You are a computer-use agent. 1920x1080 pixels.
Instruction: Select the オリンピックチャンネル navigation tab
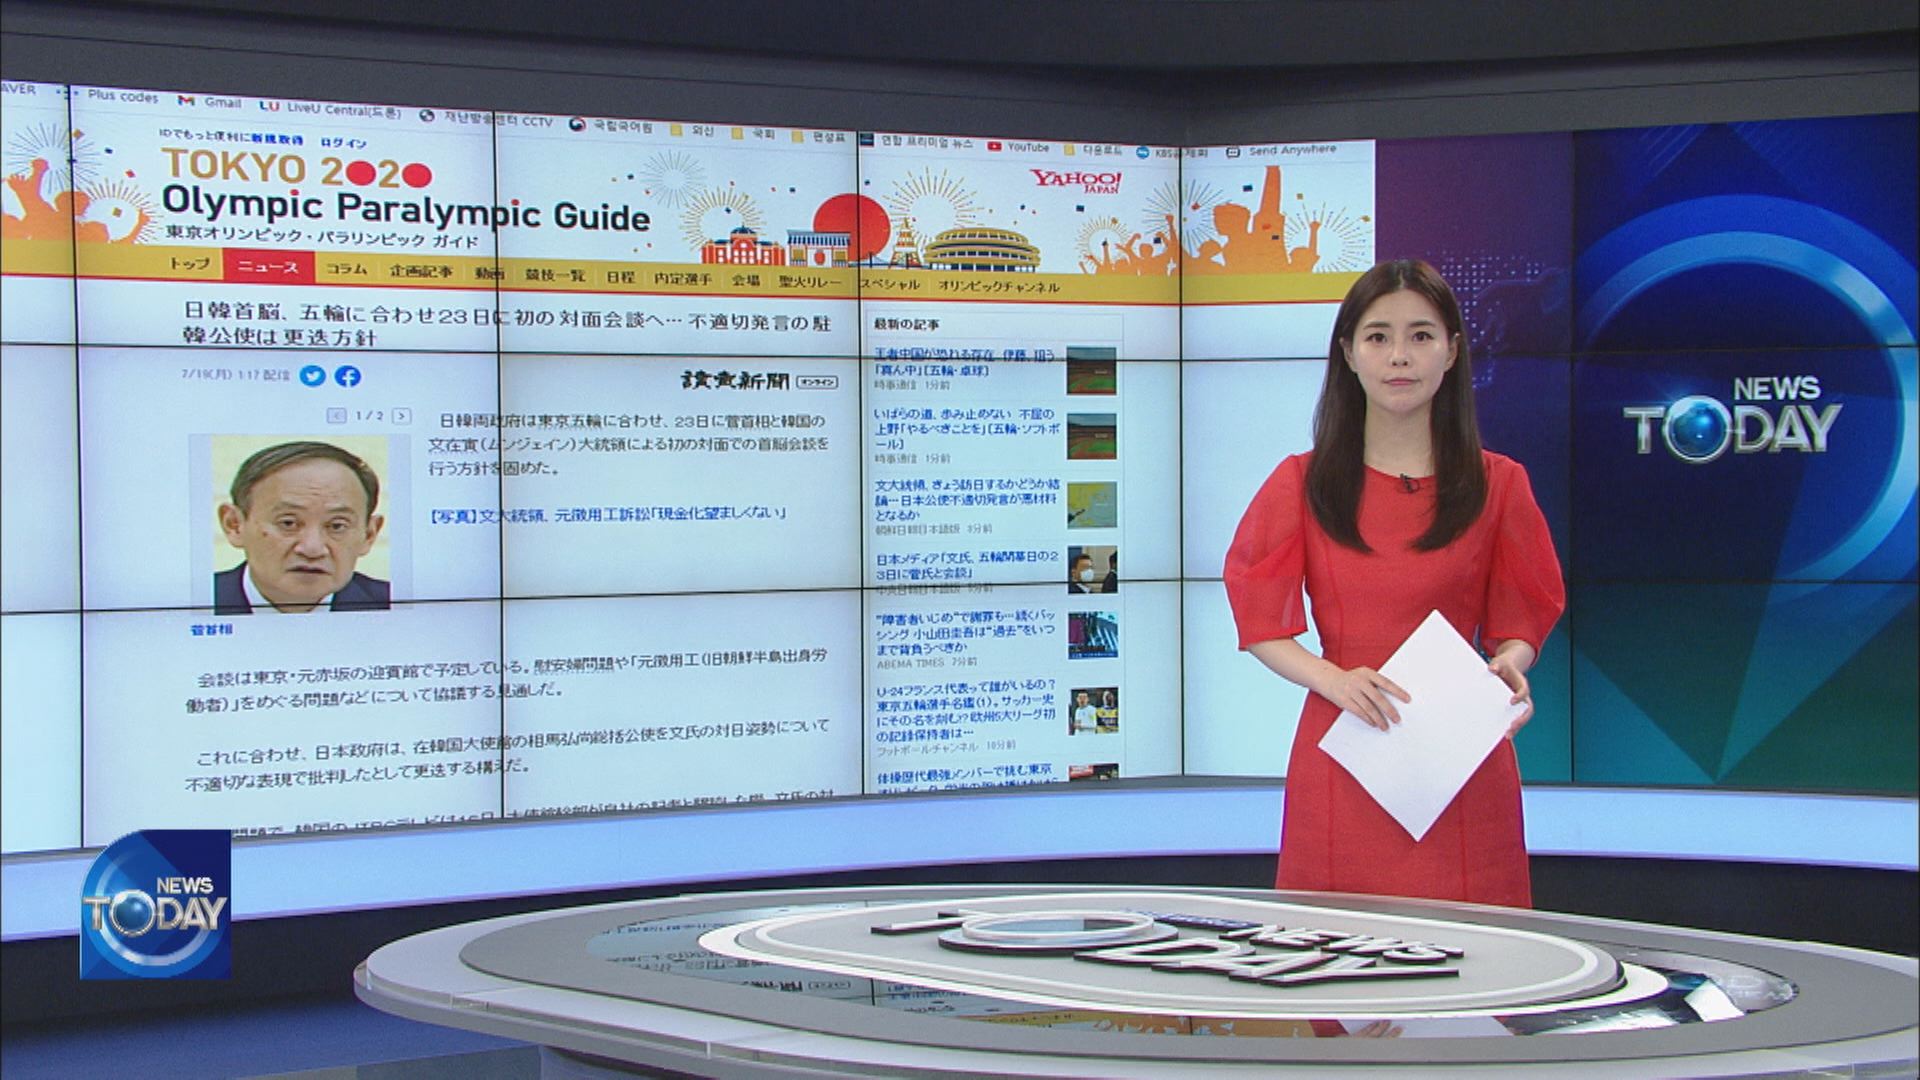point(998,287)
